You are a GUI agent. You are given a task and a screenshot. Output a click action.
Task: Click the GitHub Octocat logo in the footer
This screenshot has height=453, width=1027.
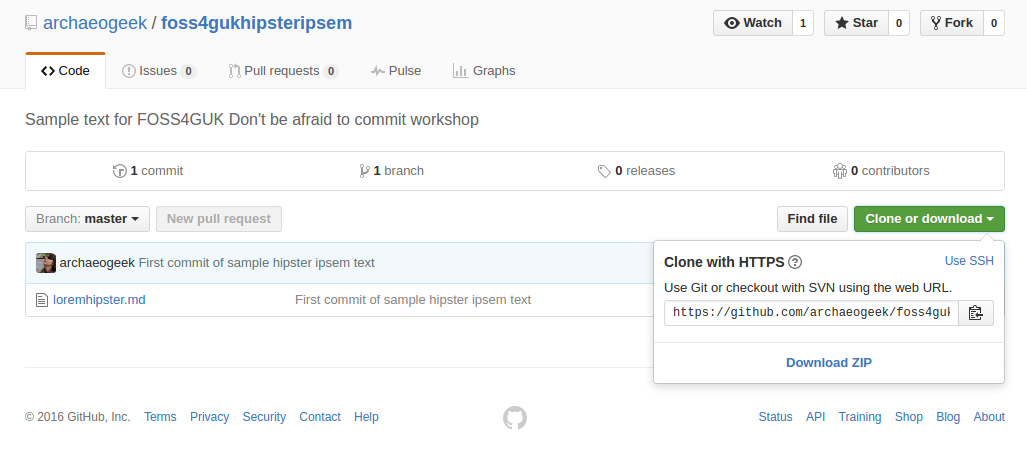[x=515, y=418]
